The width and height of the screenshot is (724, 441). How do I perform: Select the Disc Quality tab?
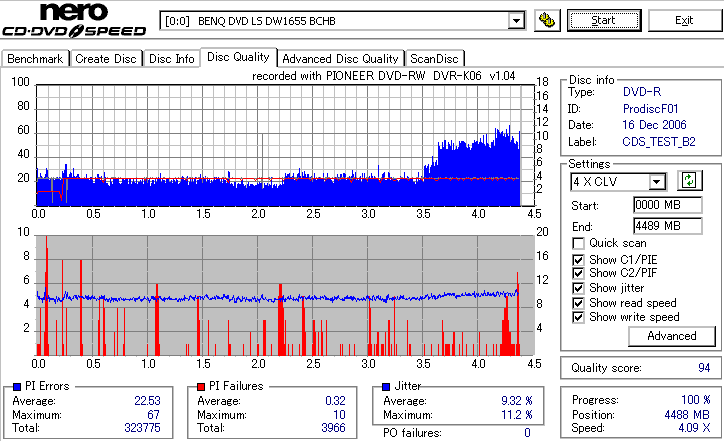tap(238, 57)
